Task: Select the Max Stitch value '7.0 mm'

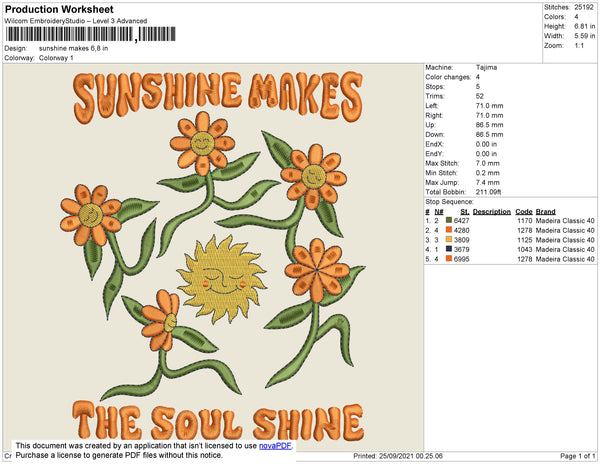Action: (488, 163)
